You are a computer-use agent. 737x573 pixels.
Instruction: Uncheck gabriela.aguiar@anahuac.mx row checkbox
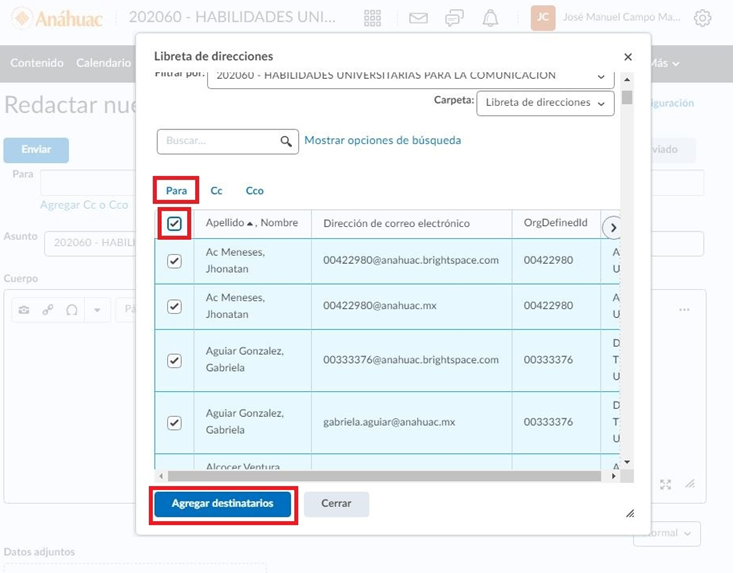(x=175, y=422)
